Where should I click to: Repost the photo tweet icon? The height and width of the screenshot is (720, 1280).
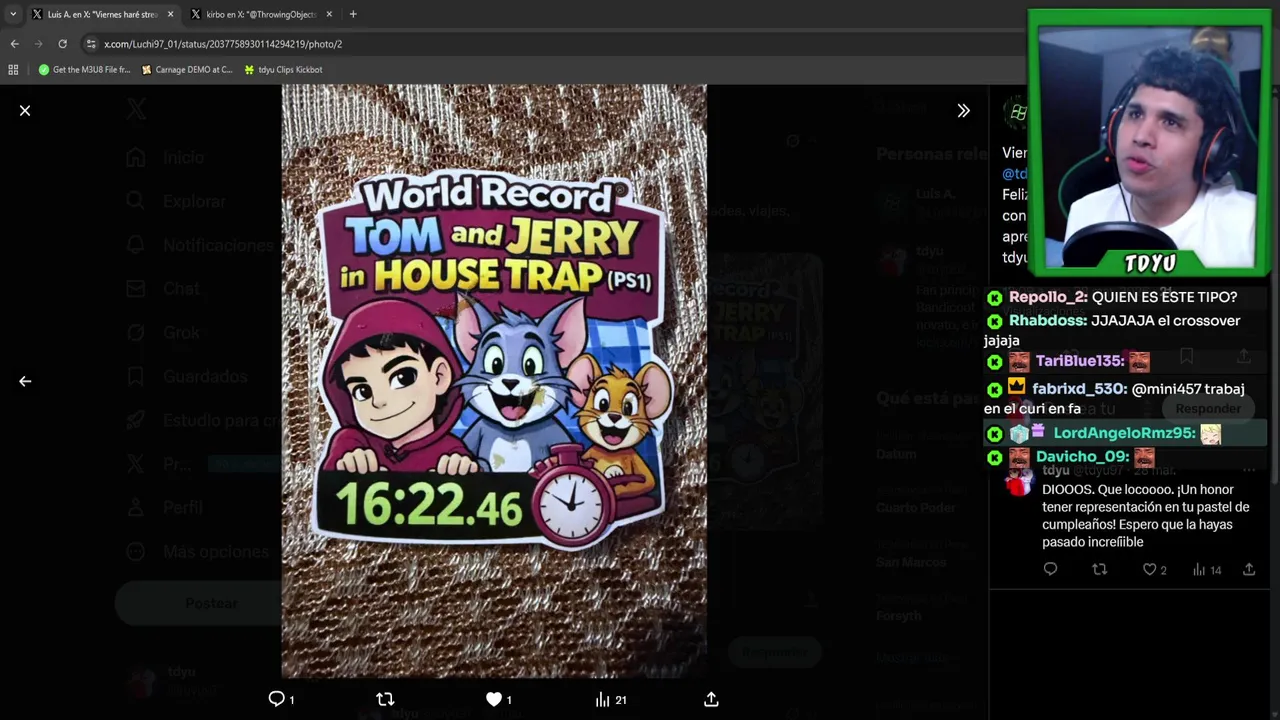[385, 699]
